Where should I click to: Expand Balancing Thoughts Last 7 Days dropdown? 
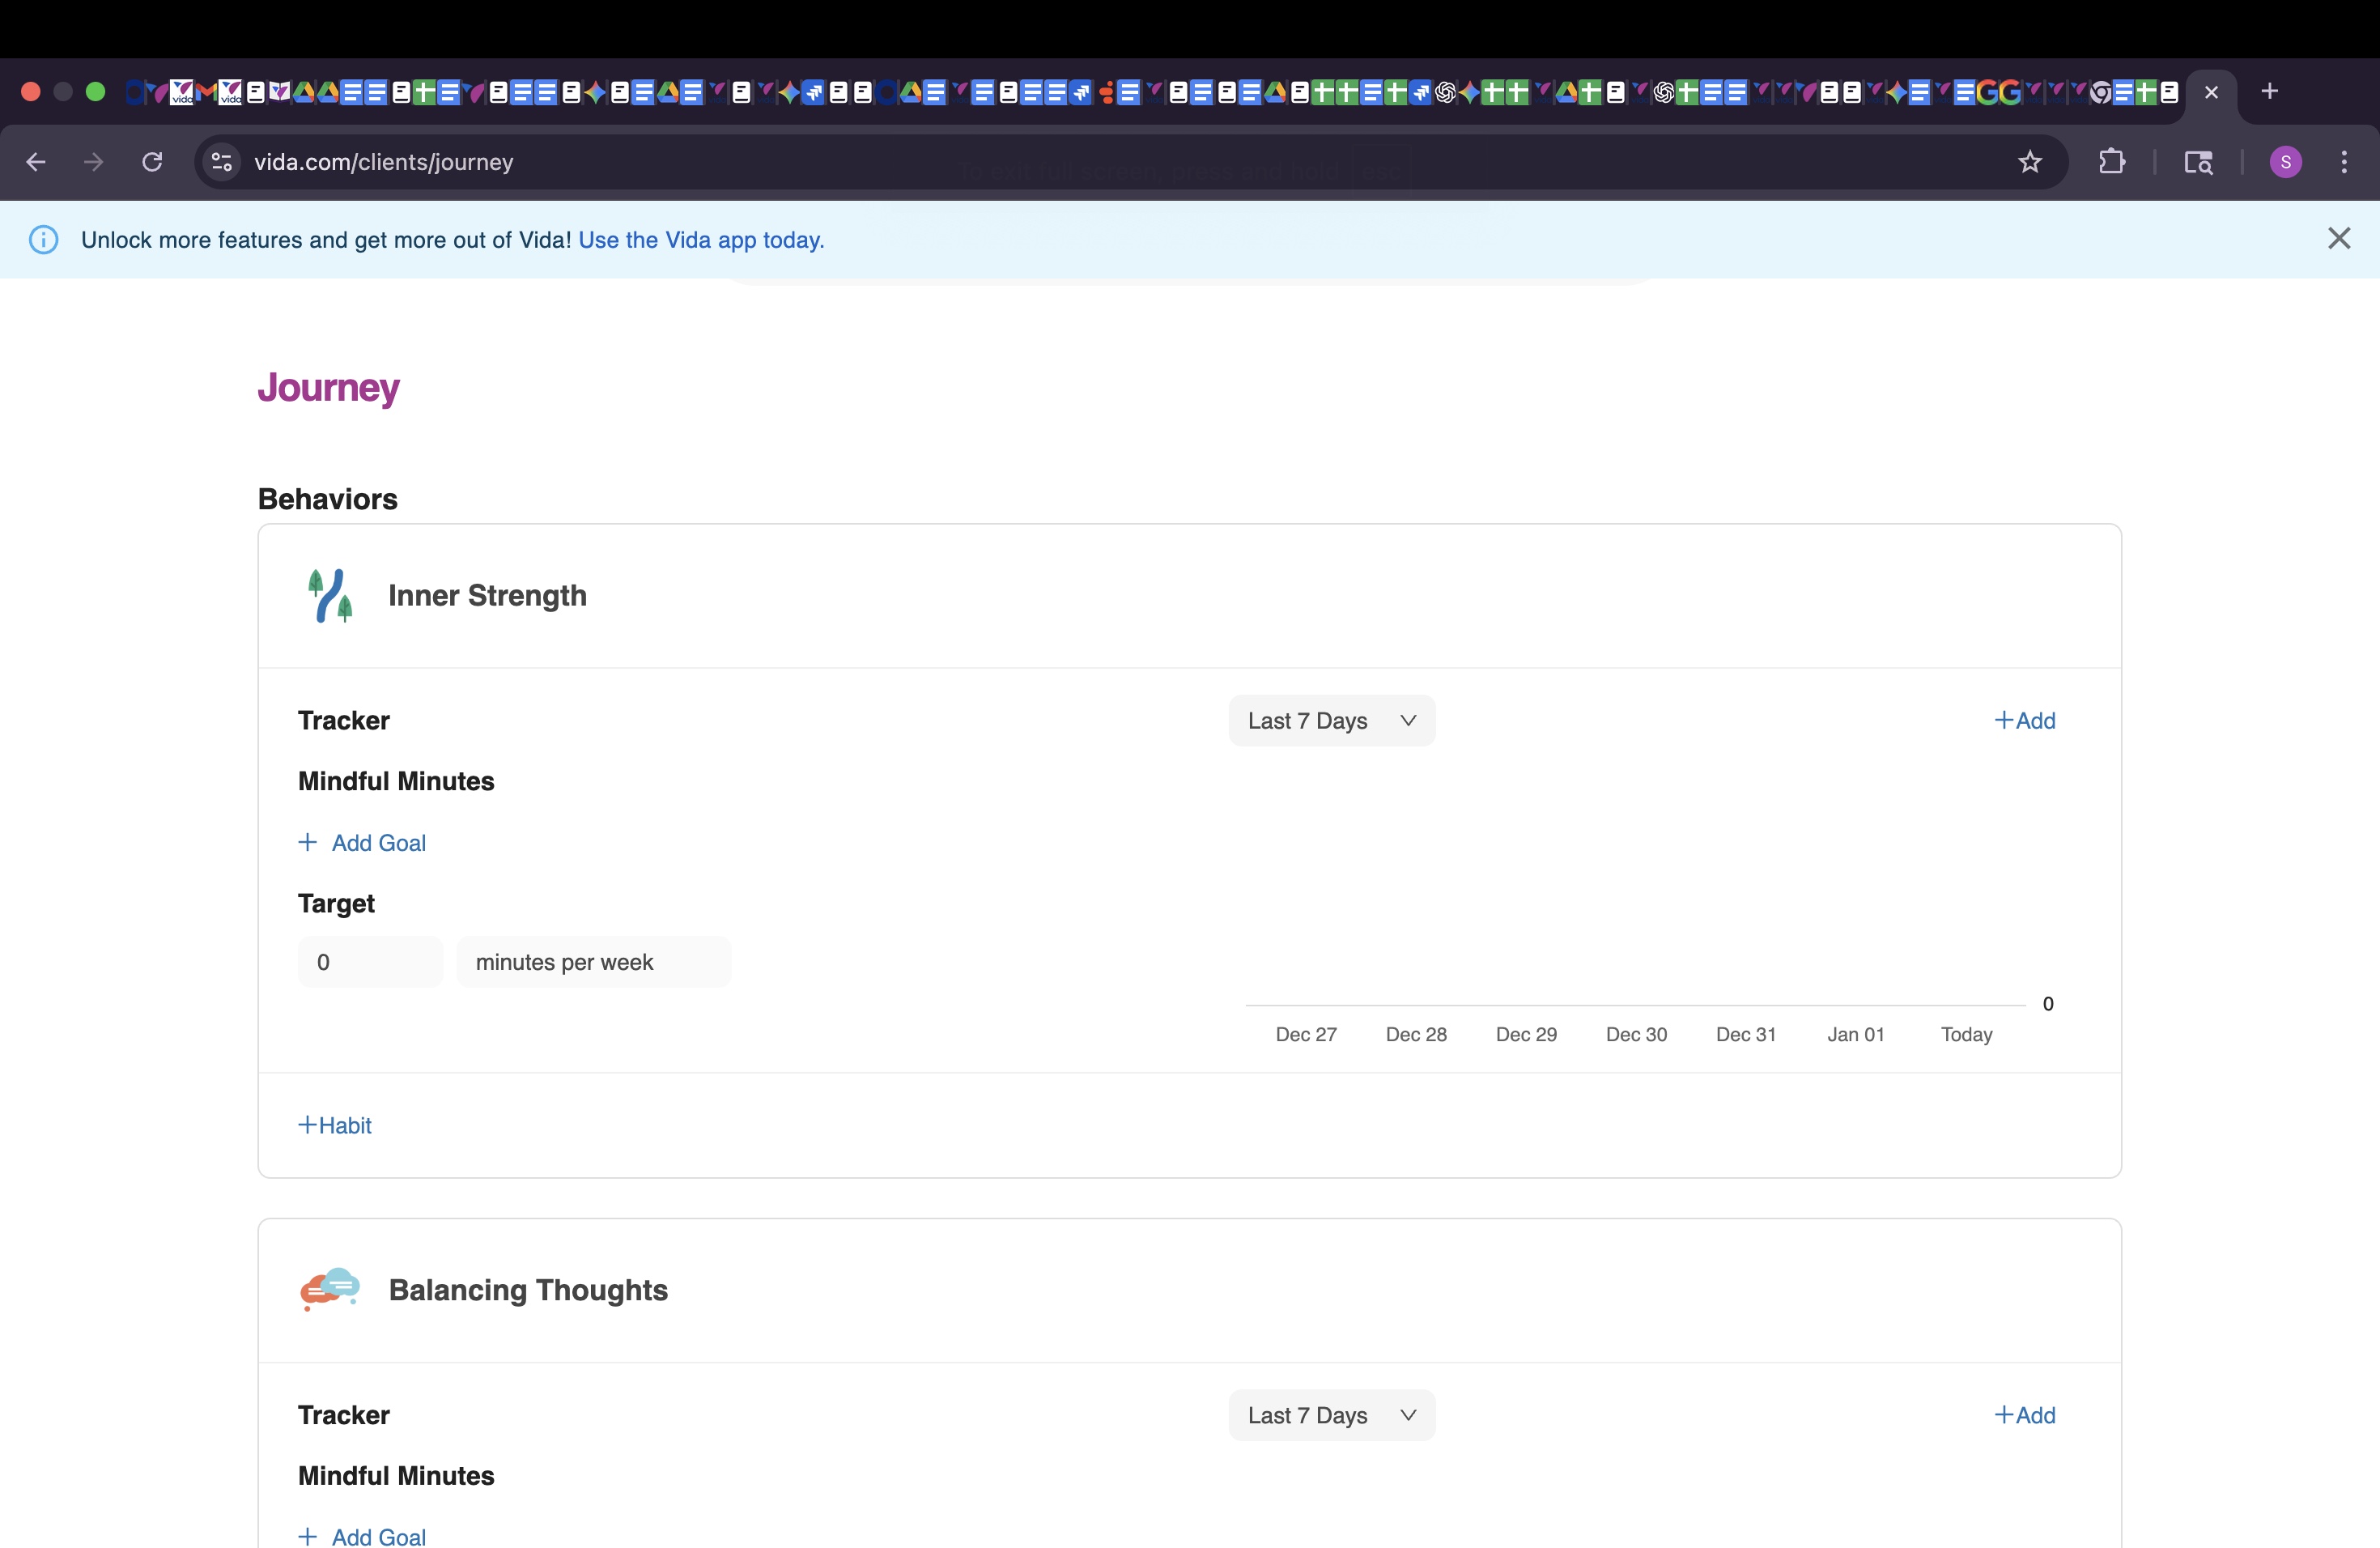coord(1331,1415)
